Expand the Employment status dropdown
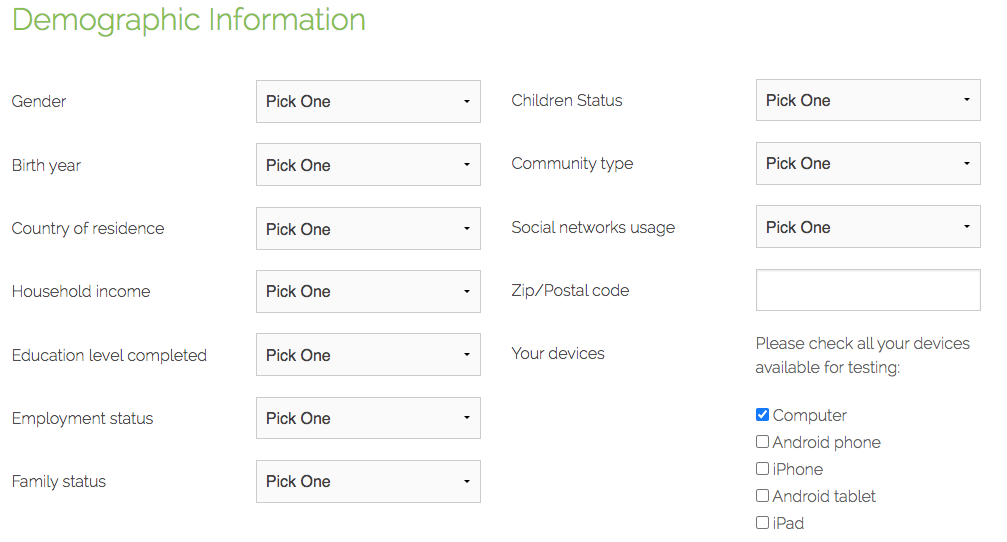Image resolution: width=1007 pixels, height=542 pixels. click(367, 418)
